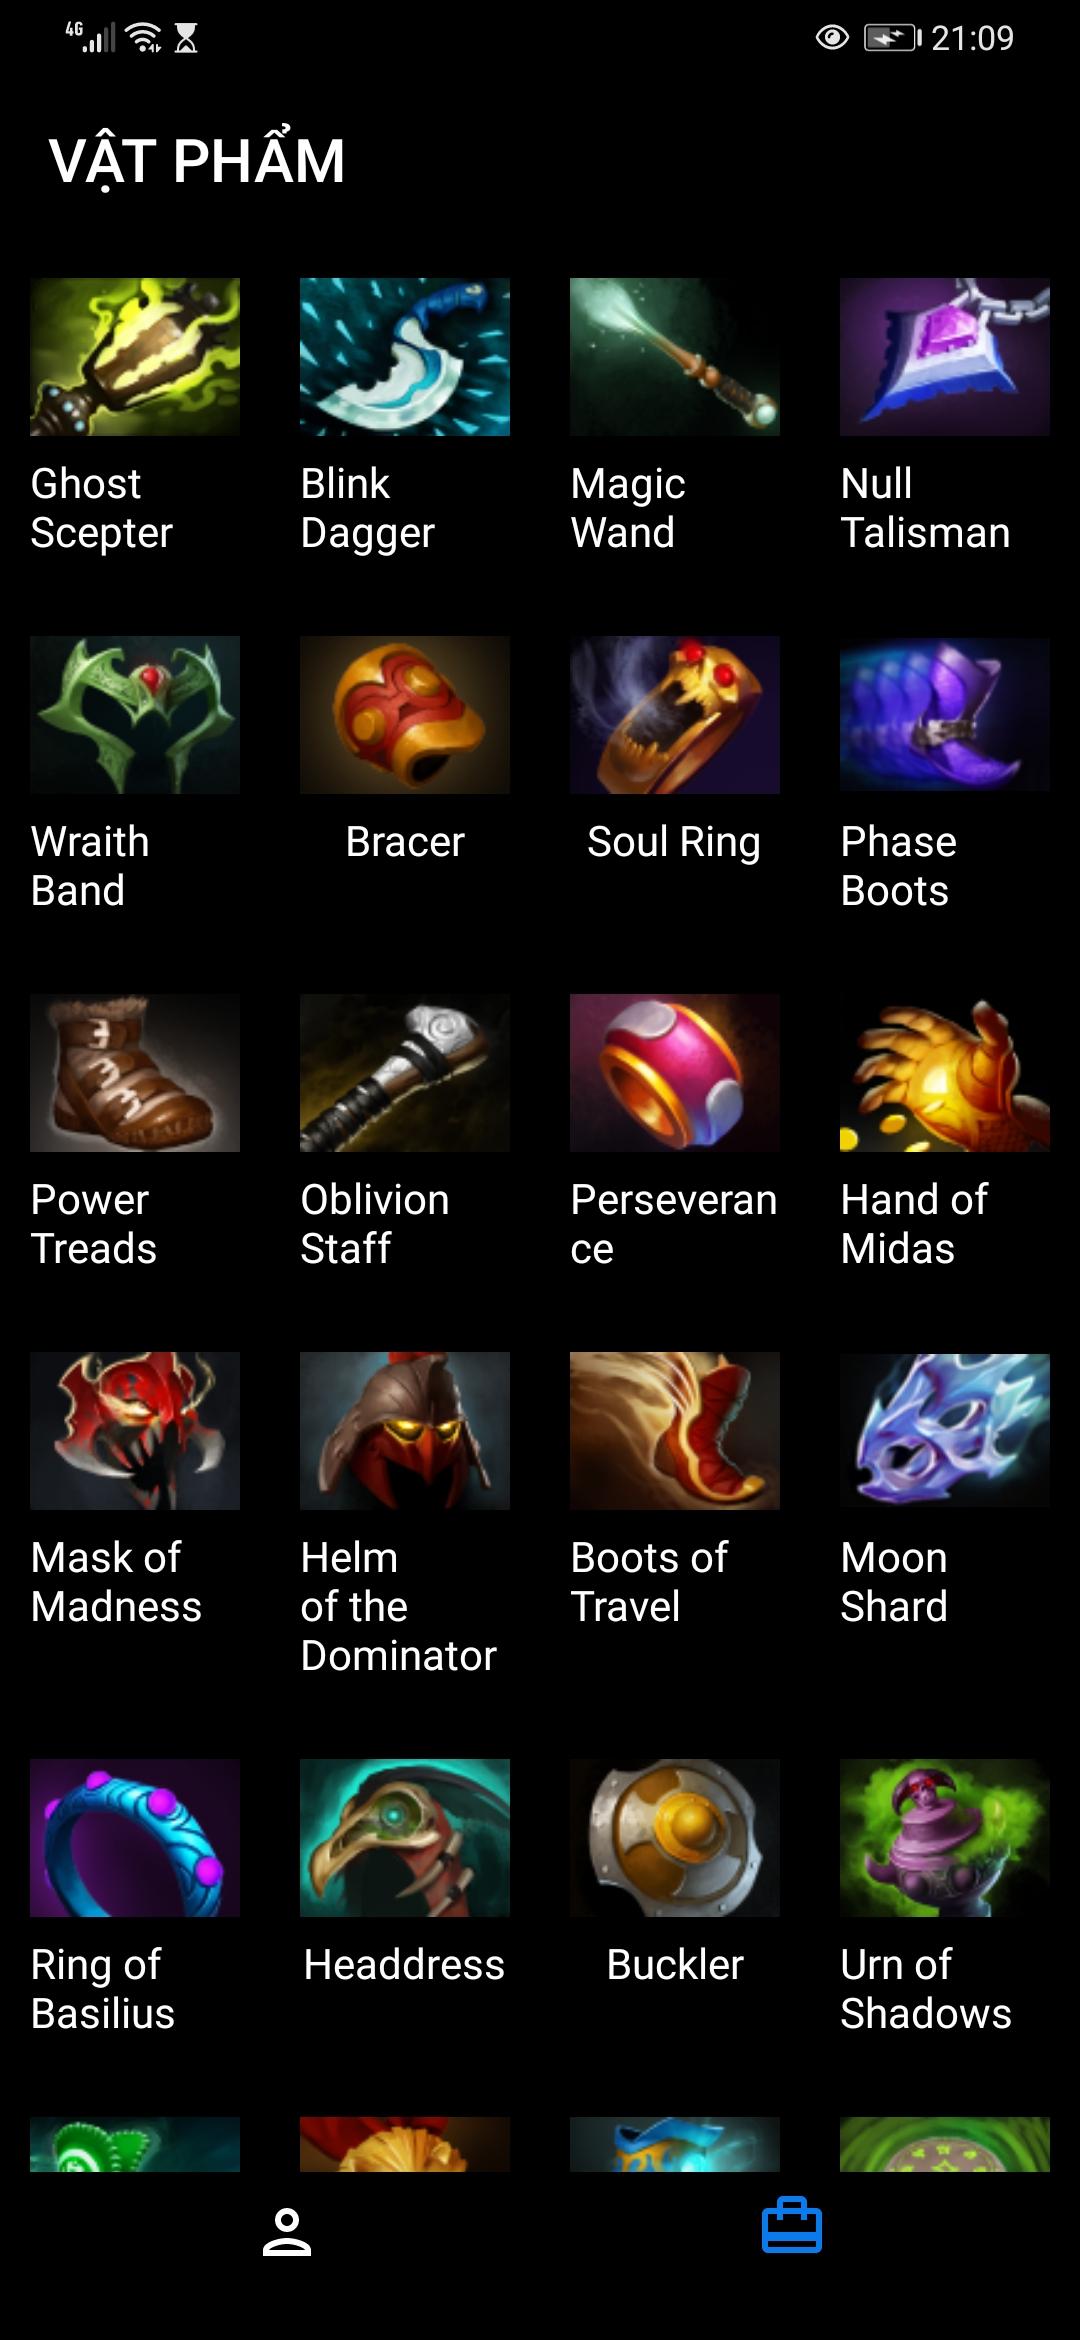
Task: Switch to the profile person tab
Action: click(x=287, y=2232)
